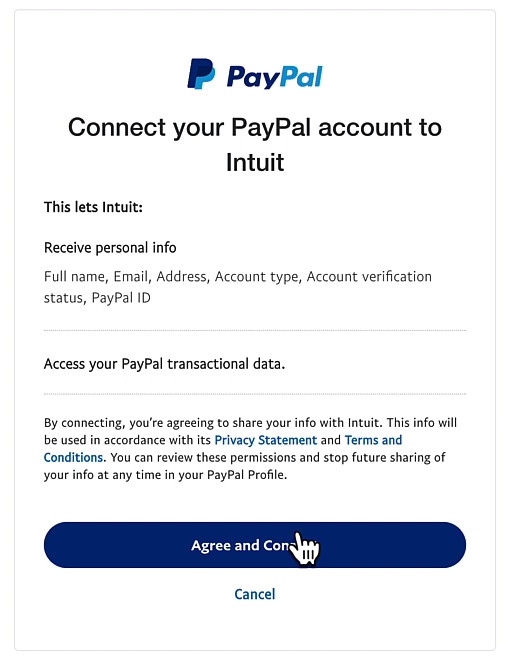
Task: Select the Connect your PayPal account heading
Action: pyautogui.click(x=255, y=144)
